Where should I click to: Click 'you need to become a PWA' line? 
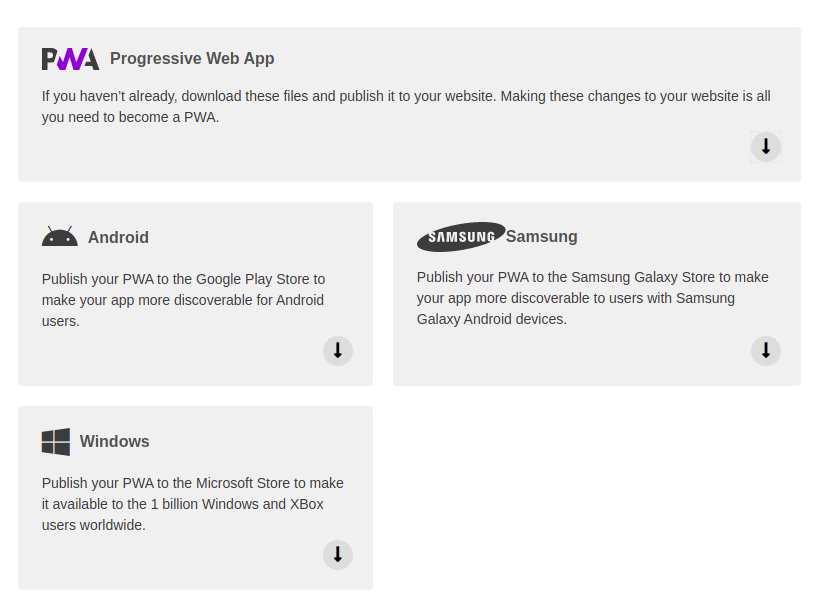(x=130, y=117)
